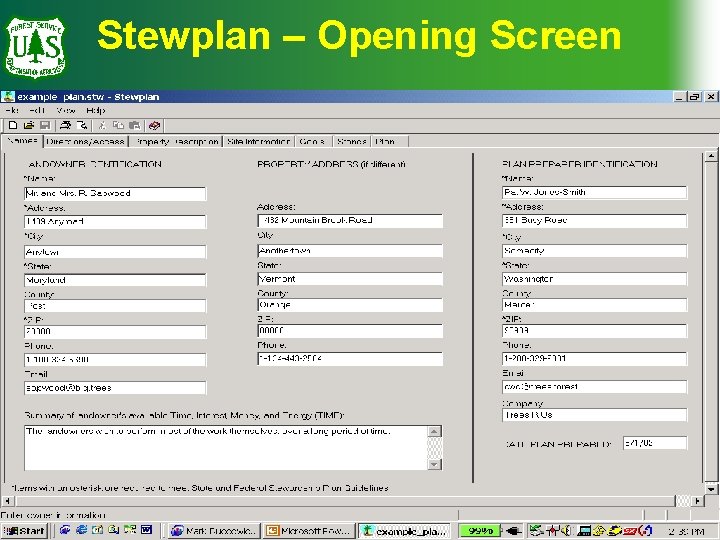Click the landowner Name field 'Mr. and Mrs. R. Sapwood'
Image resolution: width=720 pixels, height=540 pixels.
(x=115, y=193)
